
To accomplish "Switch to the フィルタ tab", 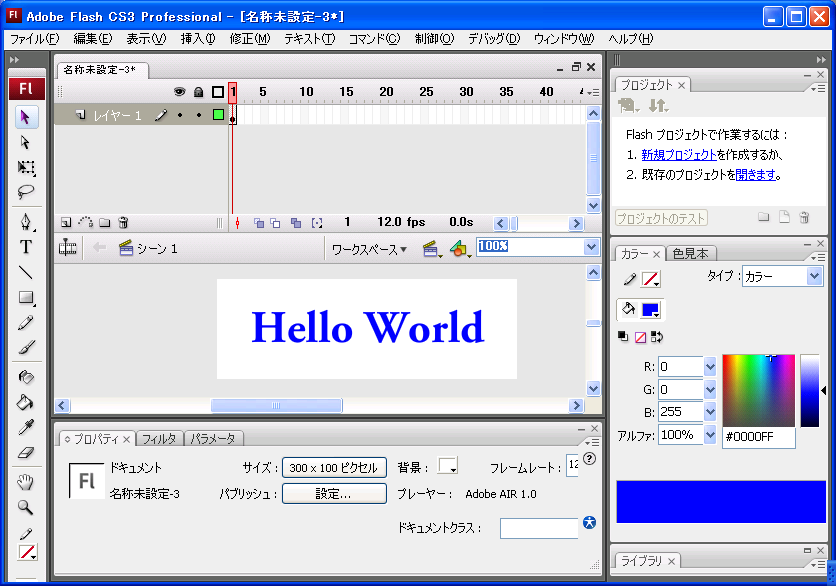I will pyautogui.click(x=159, y=439).
